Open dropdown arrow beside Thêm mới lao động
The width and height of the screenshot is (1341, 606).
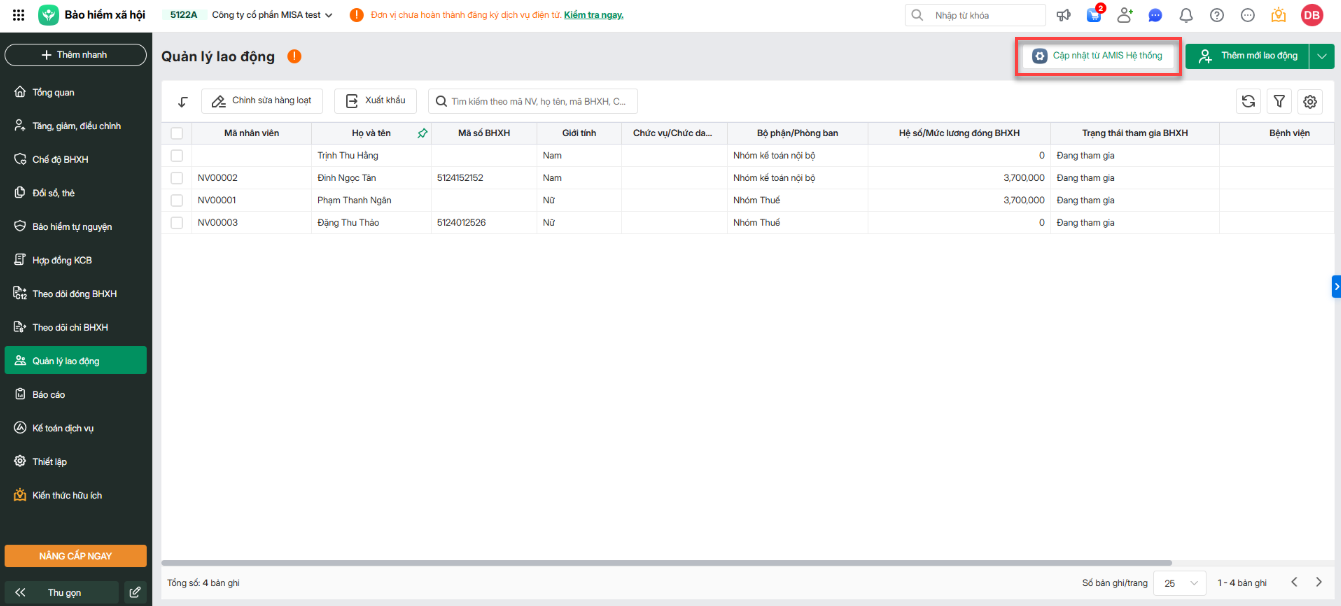(1323, 56)
